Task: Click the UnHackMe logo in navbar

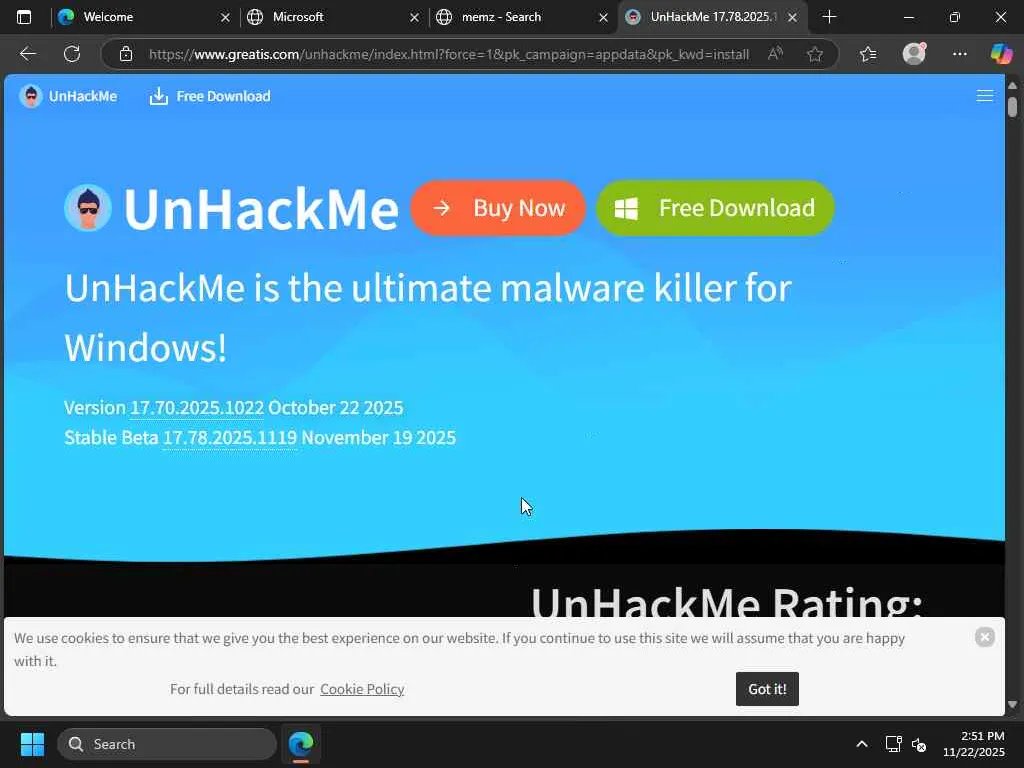Action: [68, 96]
